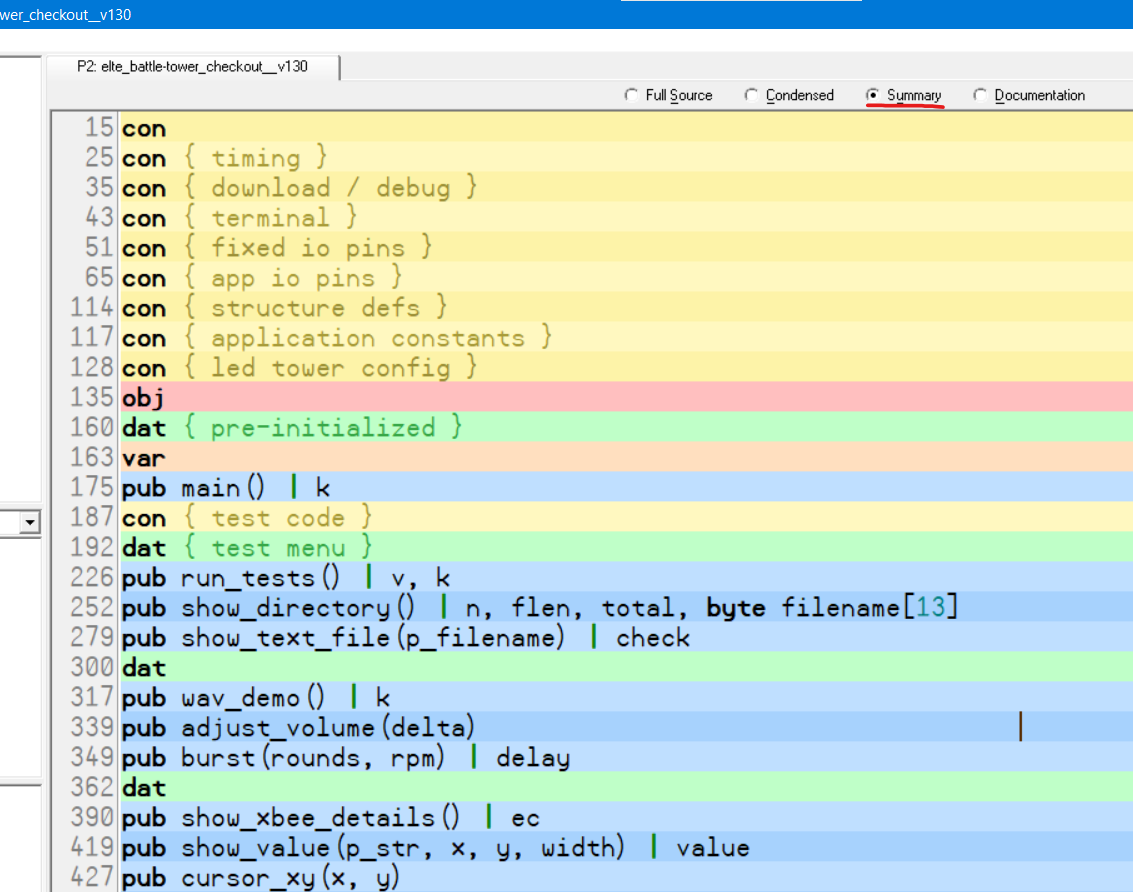
Task: Click the 'var' section at line 163
Action: click(x=627, y=458)
